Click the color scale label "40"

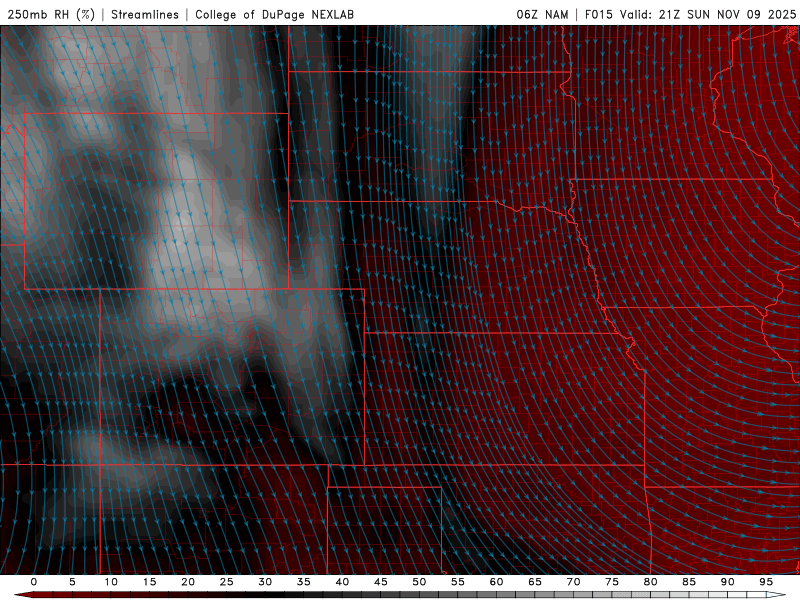click(342, 582)
